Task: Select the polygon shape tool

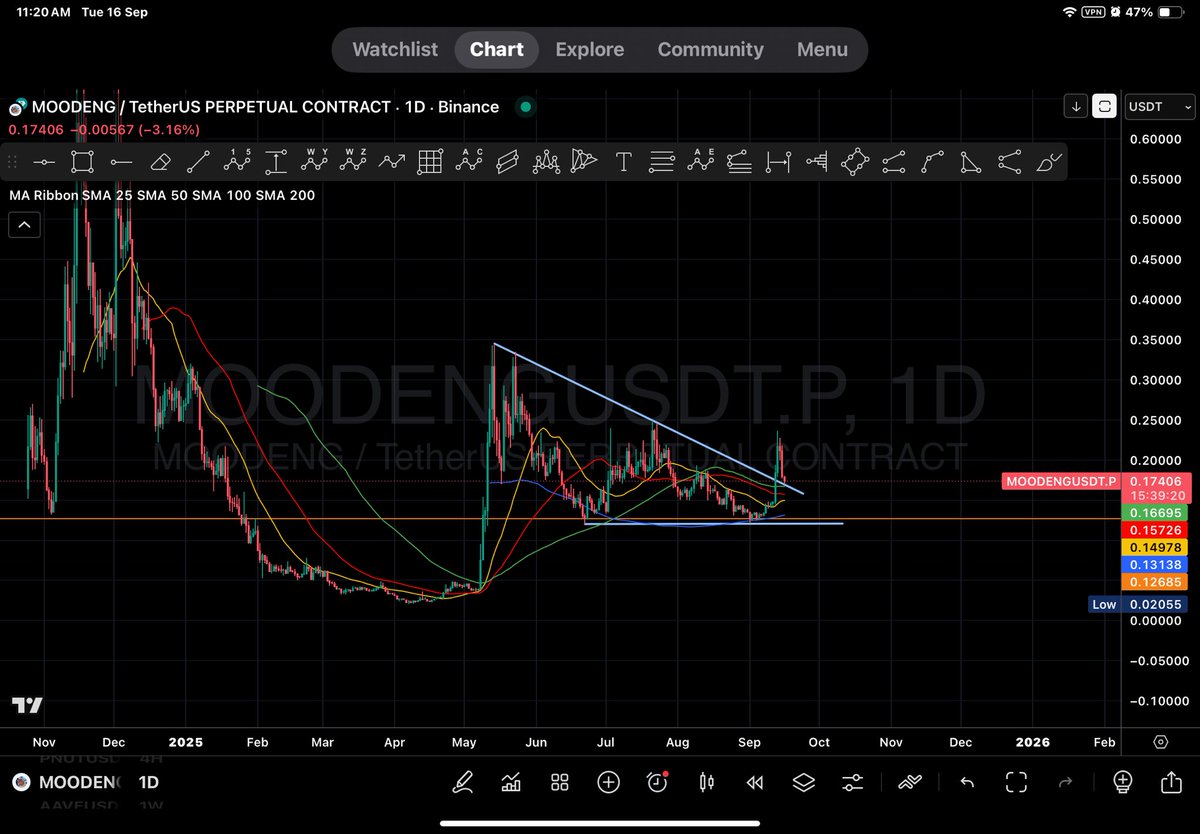Action: tap(855, 161)
